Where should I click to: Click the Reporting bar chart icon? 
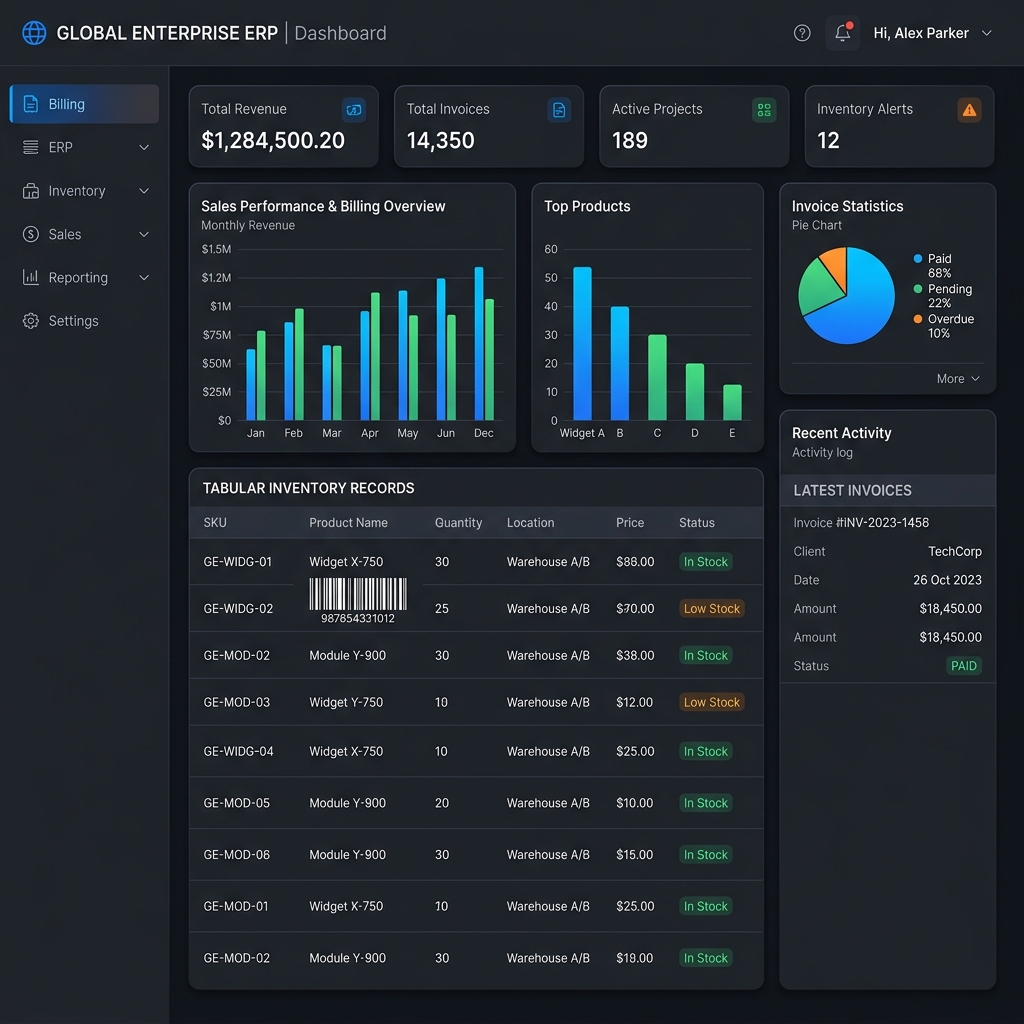coord(31,277)
